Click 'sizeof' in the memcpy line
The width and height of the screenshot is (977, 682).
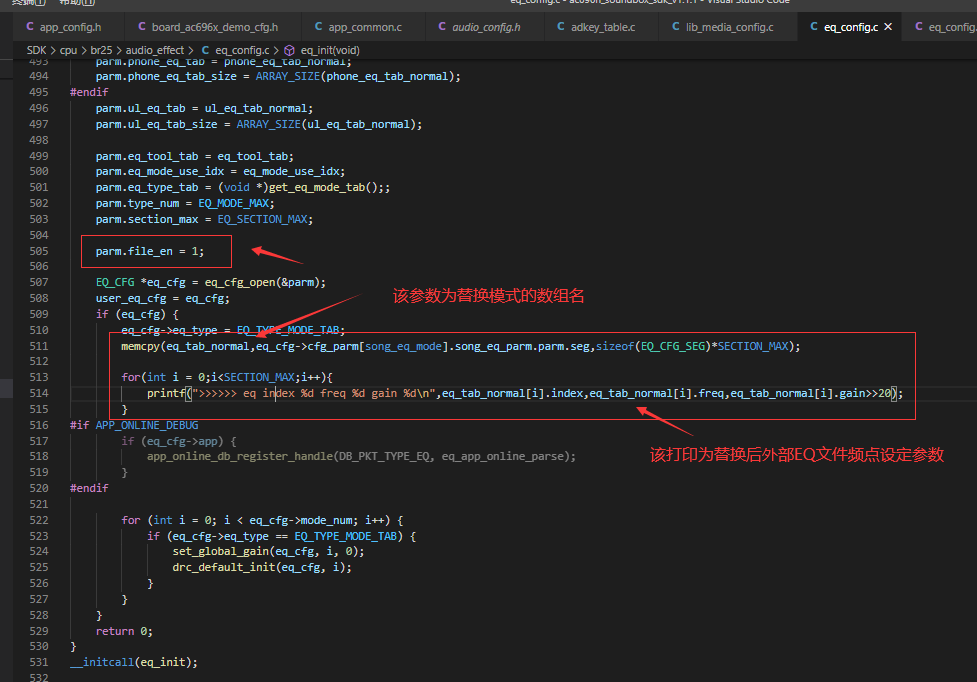[x=614, y=346]
